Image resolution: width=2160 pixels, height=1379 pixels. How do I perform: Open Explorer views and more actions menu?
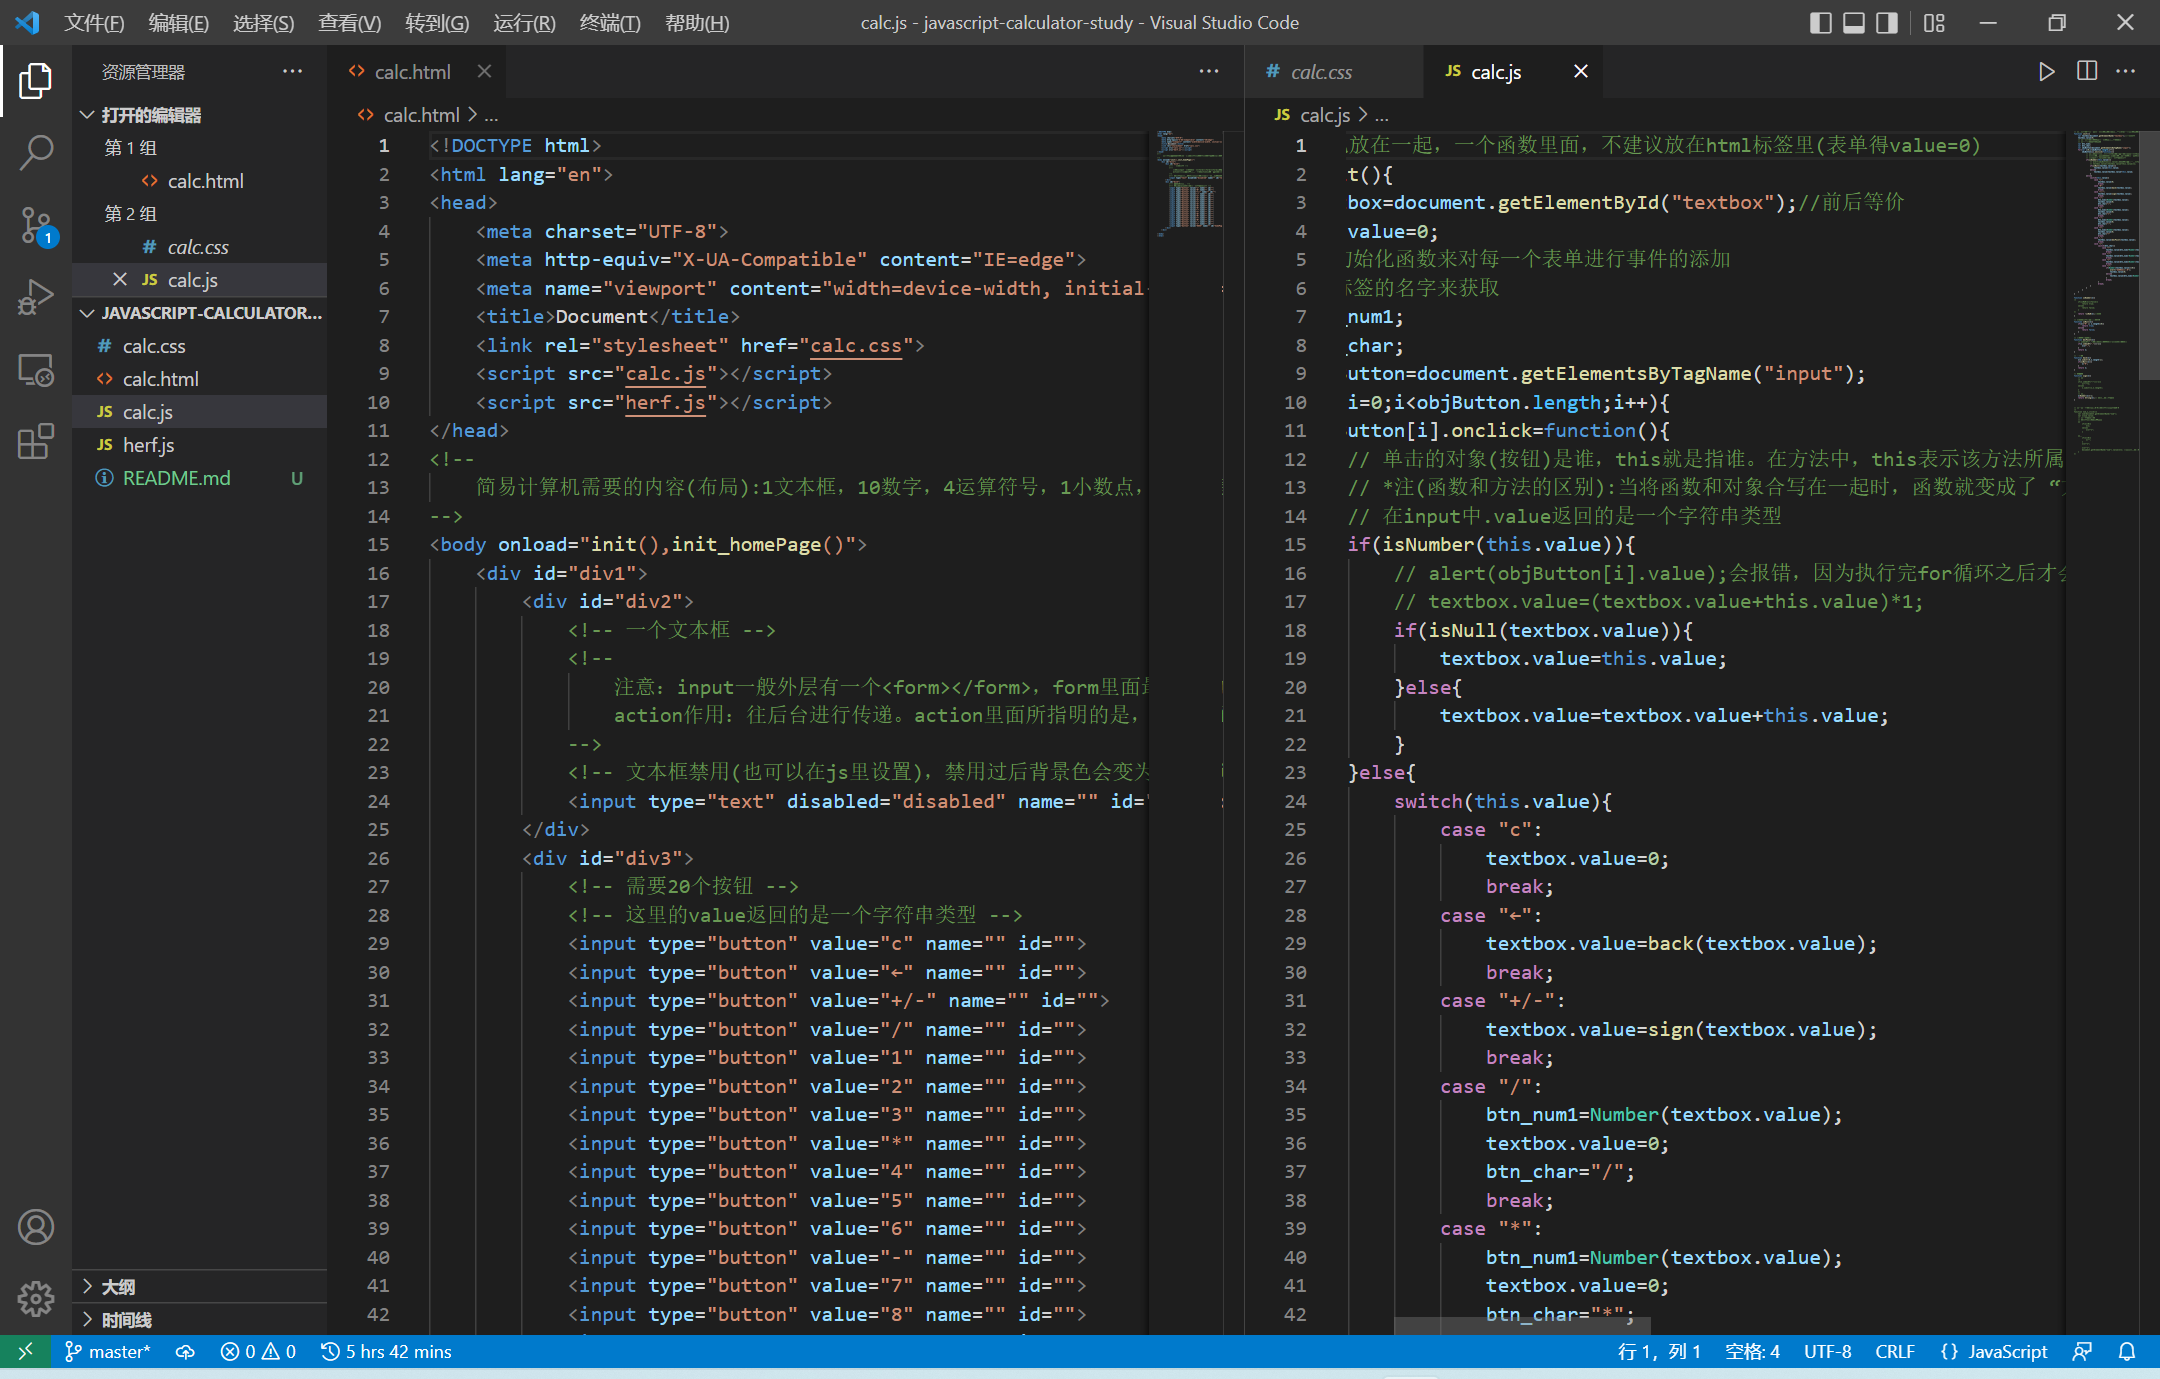pos(292,72)
